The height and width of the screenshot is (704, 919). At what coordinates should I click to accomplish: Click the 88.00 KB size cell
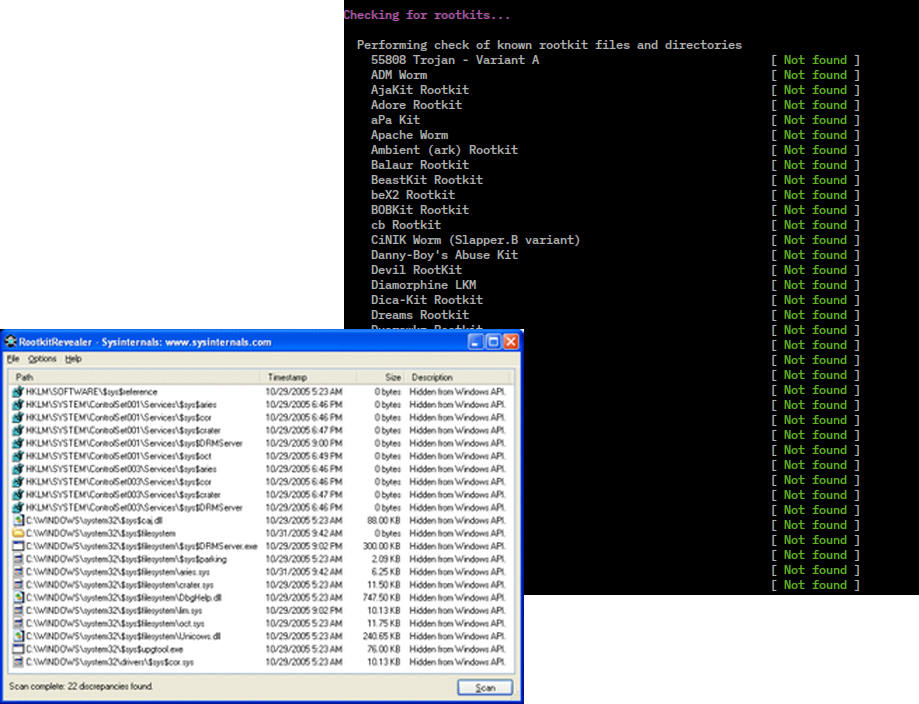click(384, 521)
